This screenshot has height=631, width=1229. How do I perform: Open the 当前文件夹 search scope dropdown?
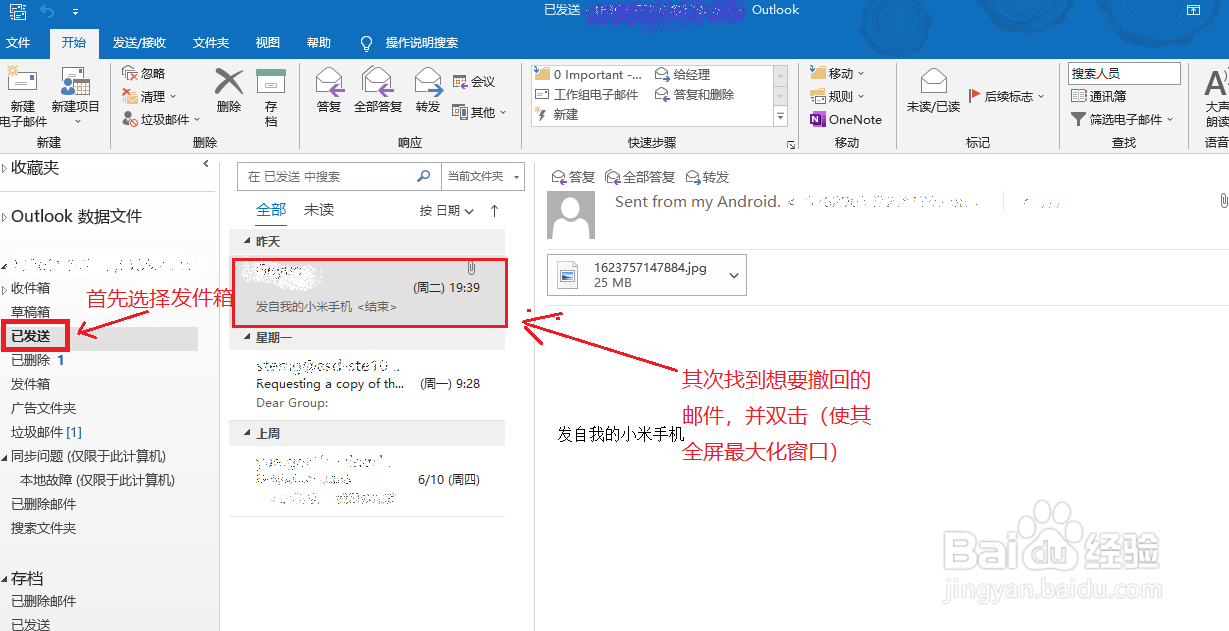click(x=482, y=176)
